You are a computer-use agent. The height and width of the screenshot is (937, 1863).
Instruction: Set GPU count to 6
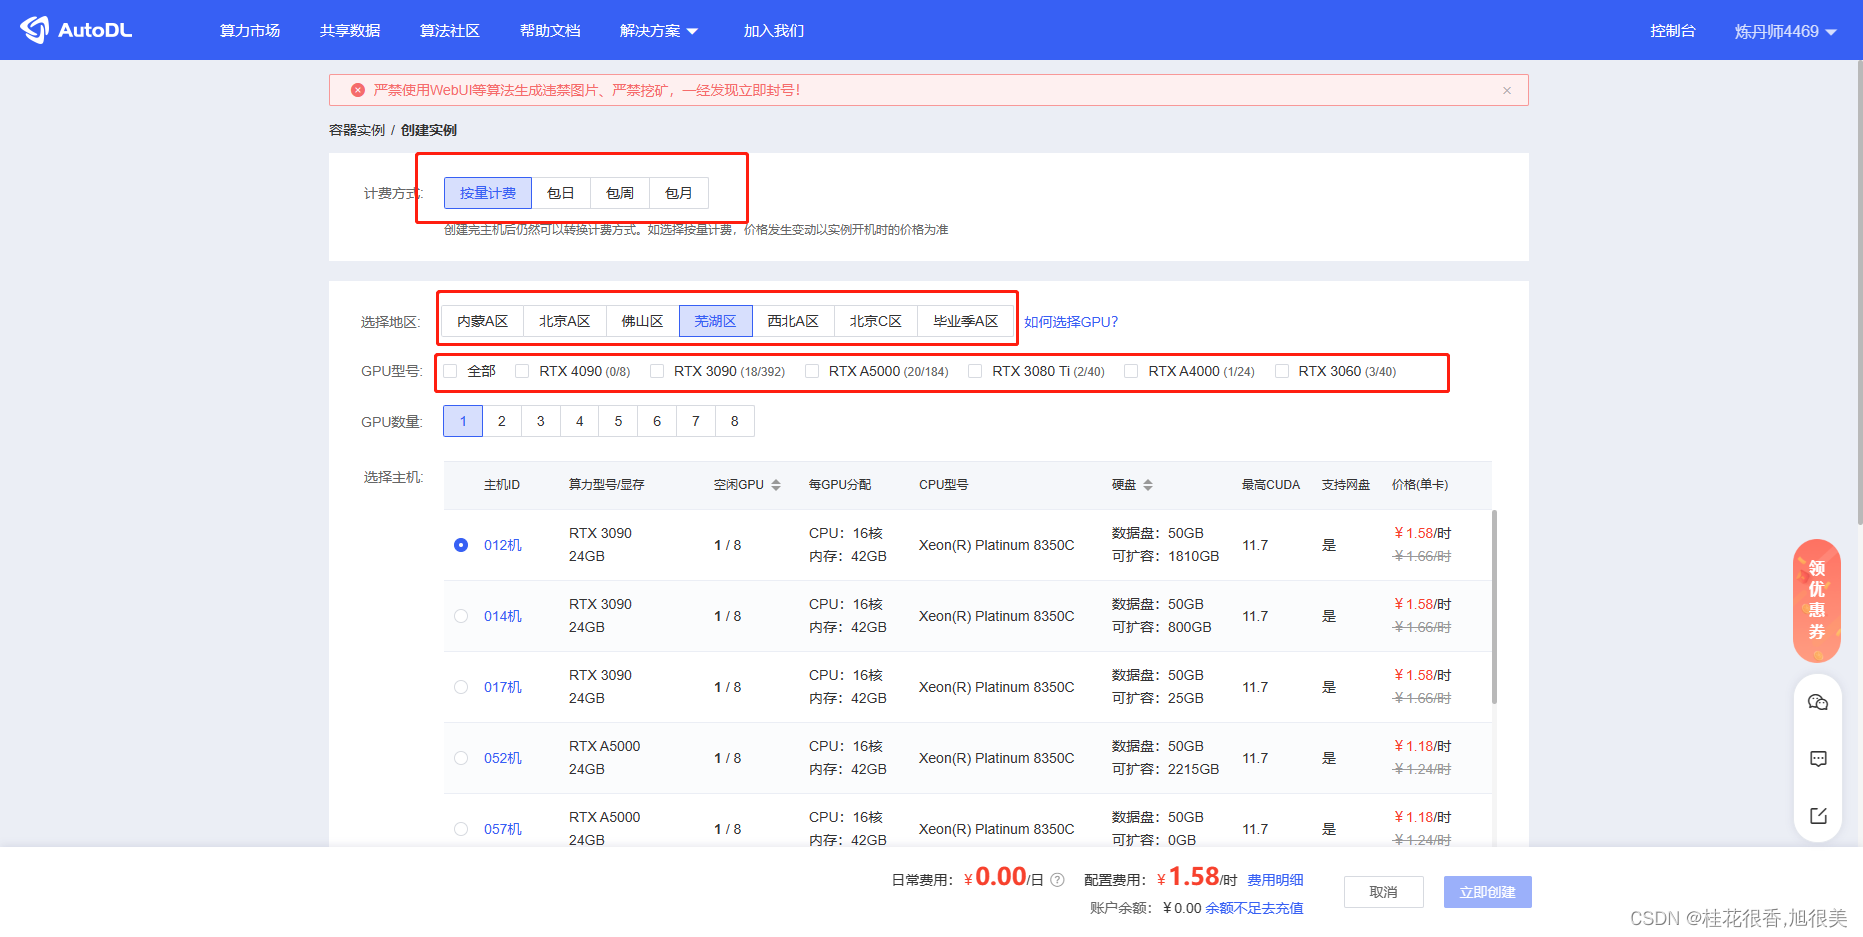tap(657, 421)
